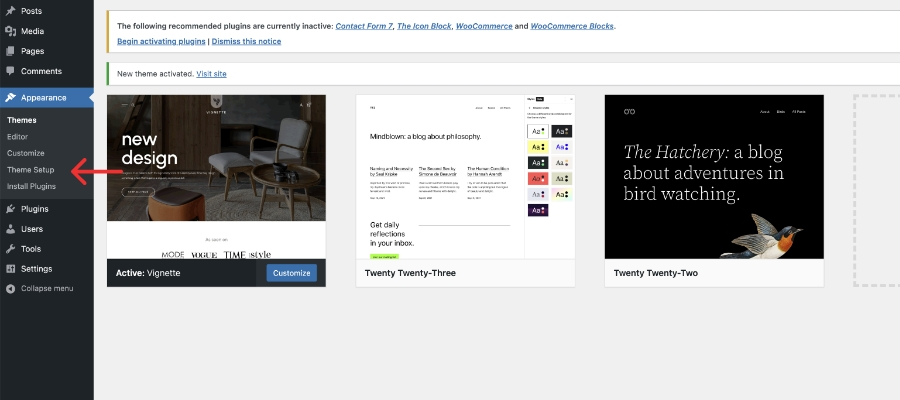This screenshot has width=900, height=400.
Task: Click the Users person icon
Action: coord(10,229)
